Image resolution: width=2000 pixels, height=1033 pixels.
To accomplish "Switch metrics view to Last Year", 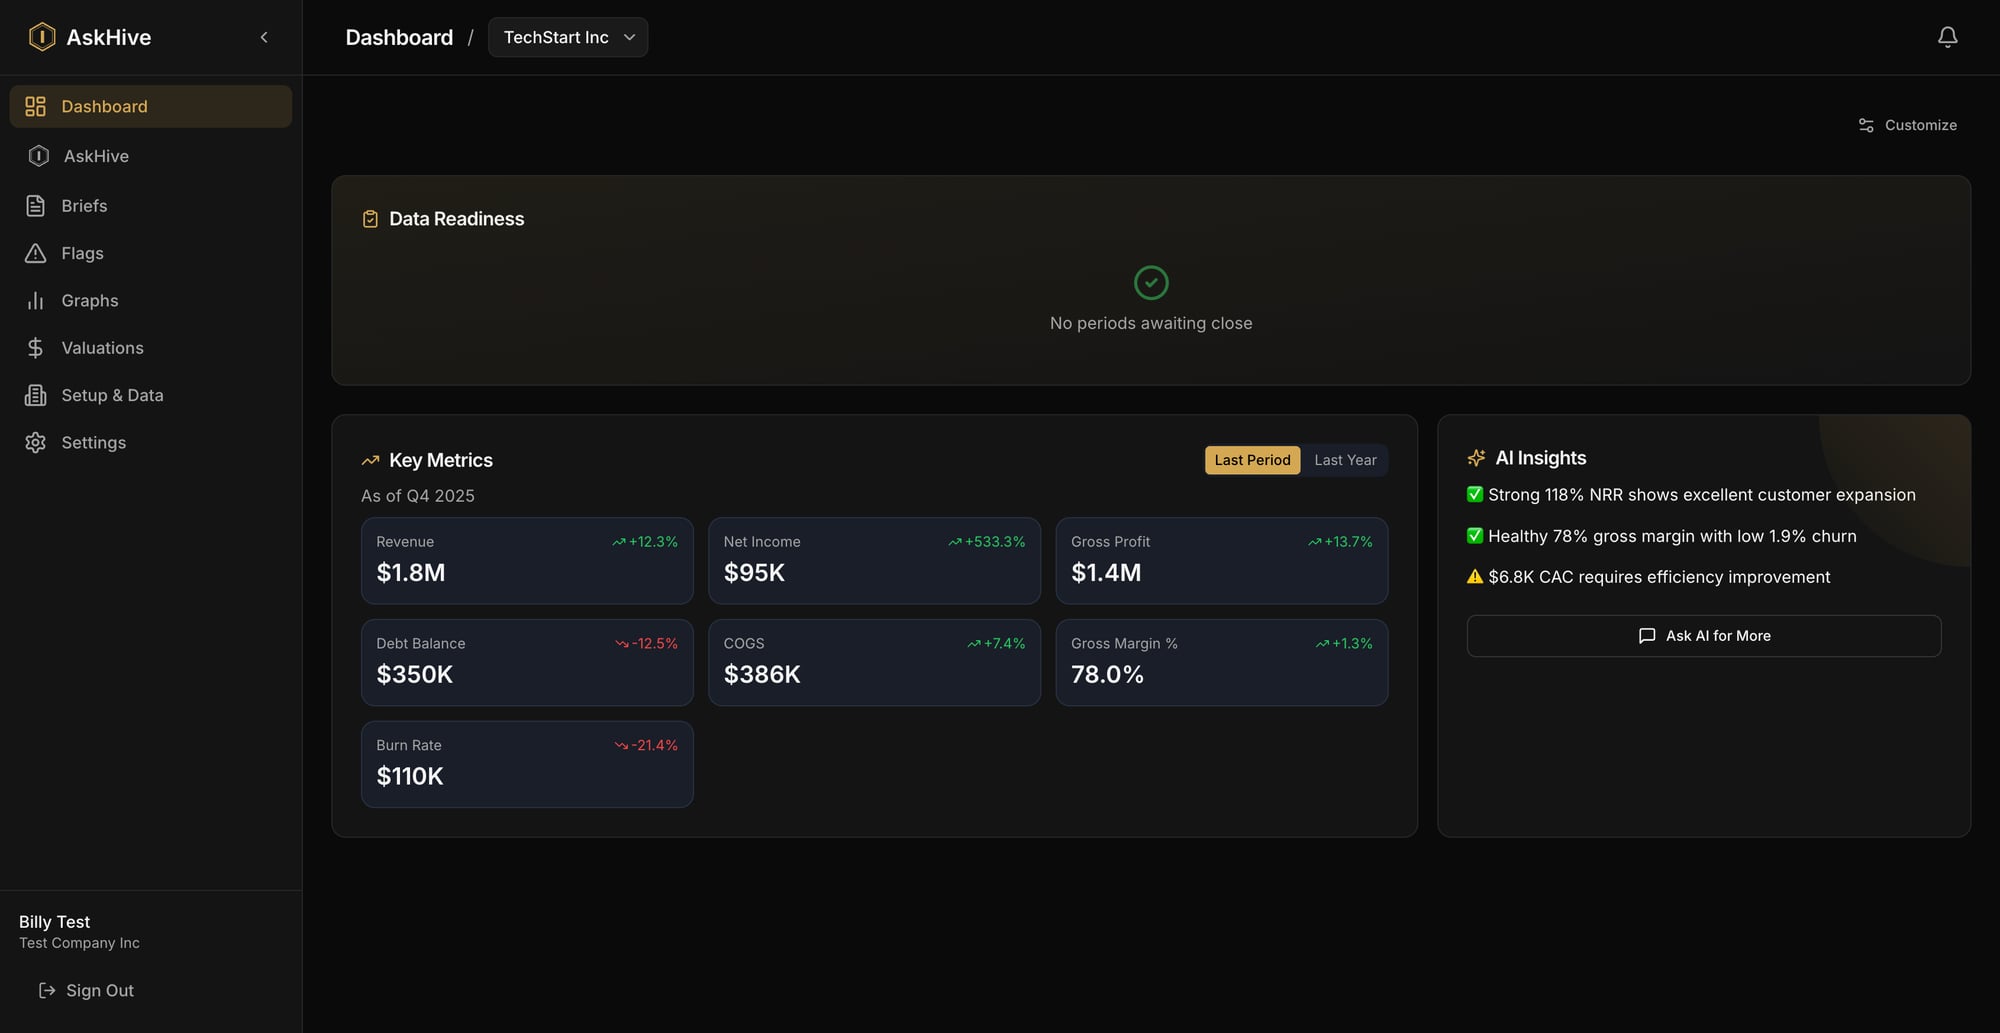I will pos(1344,460).
